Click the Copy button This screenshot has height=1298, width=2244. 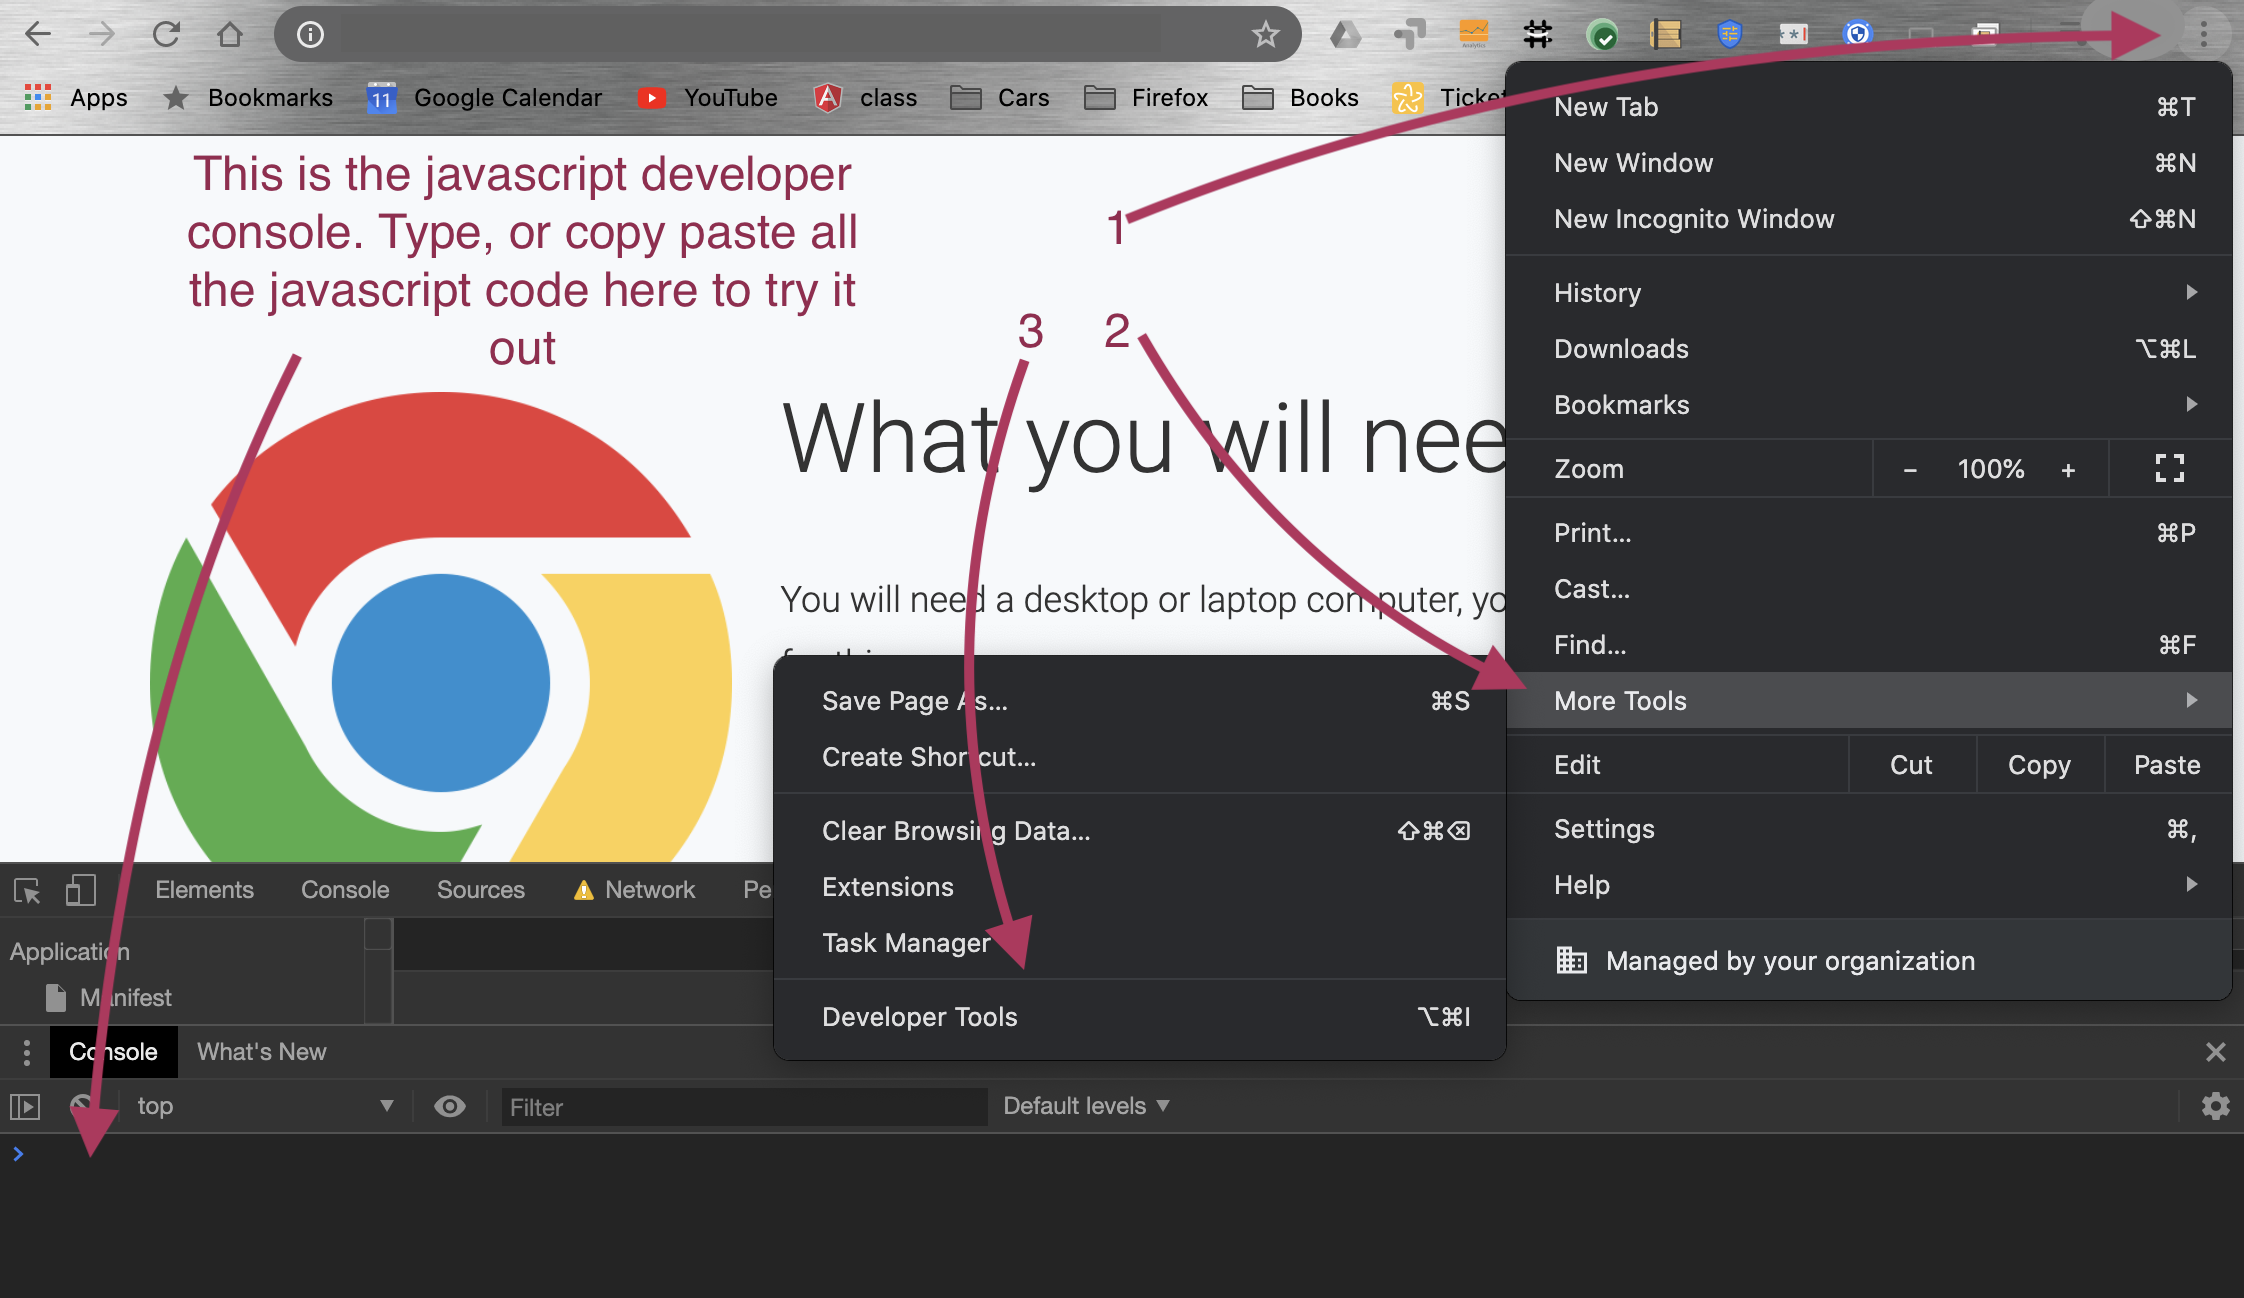click(2040, 765)
